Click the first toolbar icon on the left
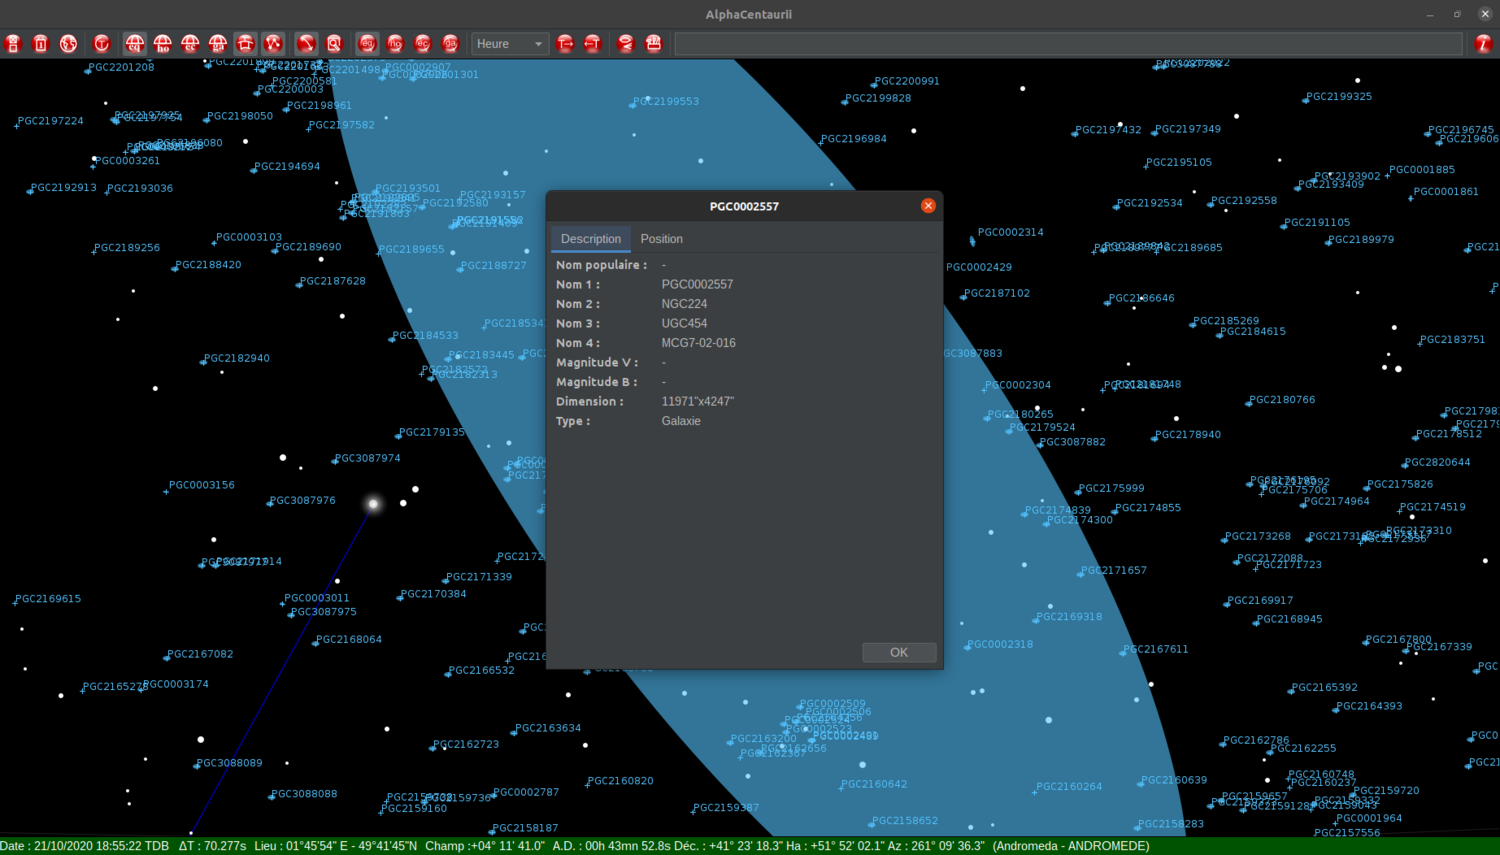Screen dimensions: 1500x855 click(x=13, y=43)
